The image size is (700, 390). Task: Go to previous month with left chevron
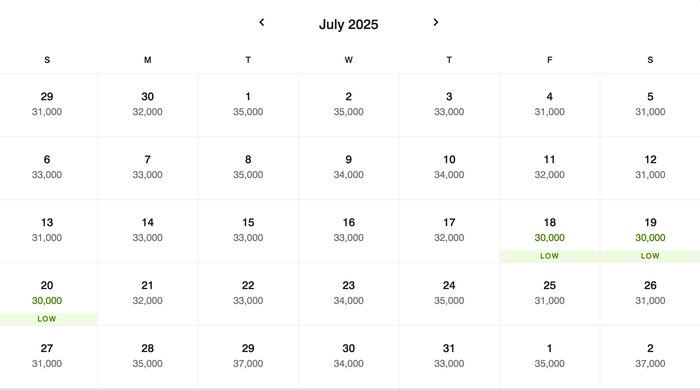coord(262,22)
